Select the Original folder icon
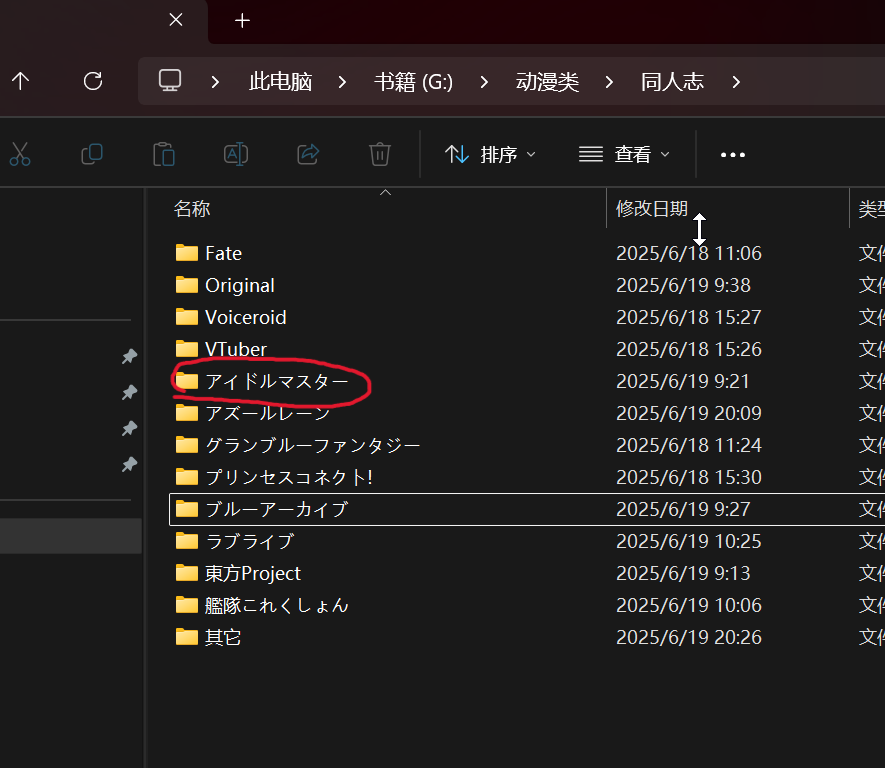Image resolution: width=885 pixels, height=768 pixels. (187, 285)
